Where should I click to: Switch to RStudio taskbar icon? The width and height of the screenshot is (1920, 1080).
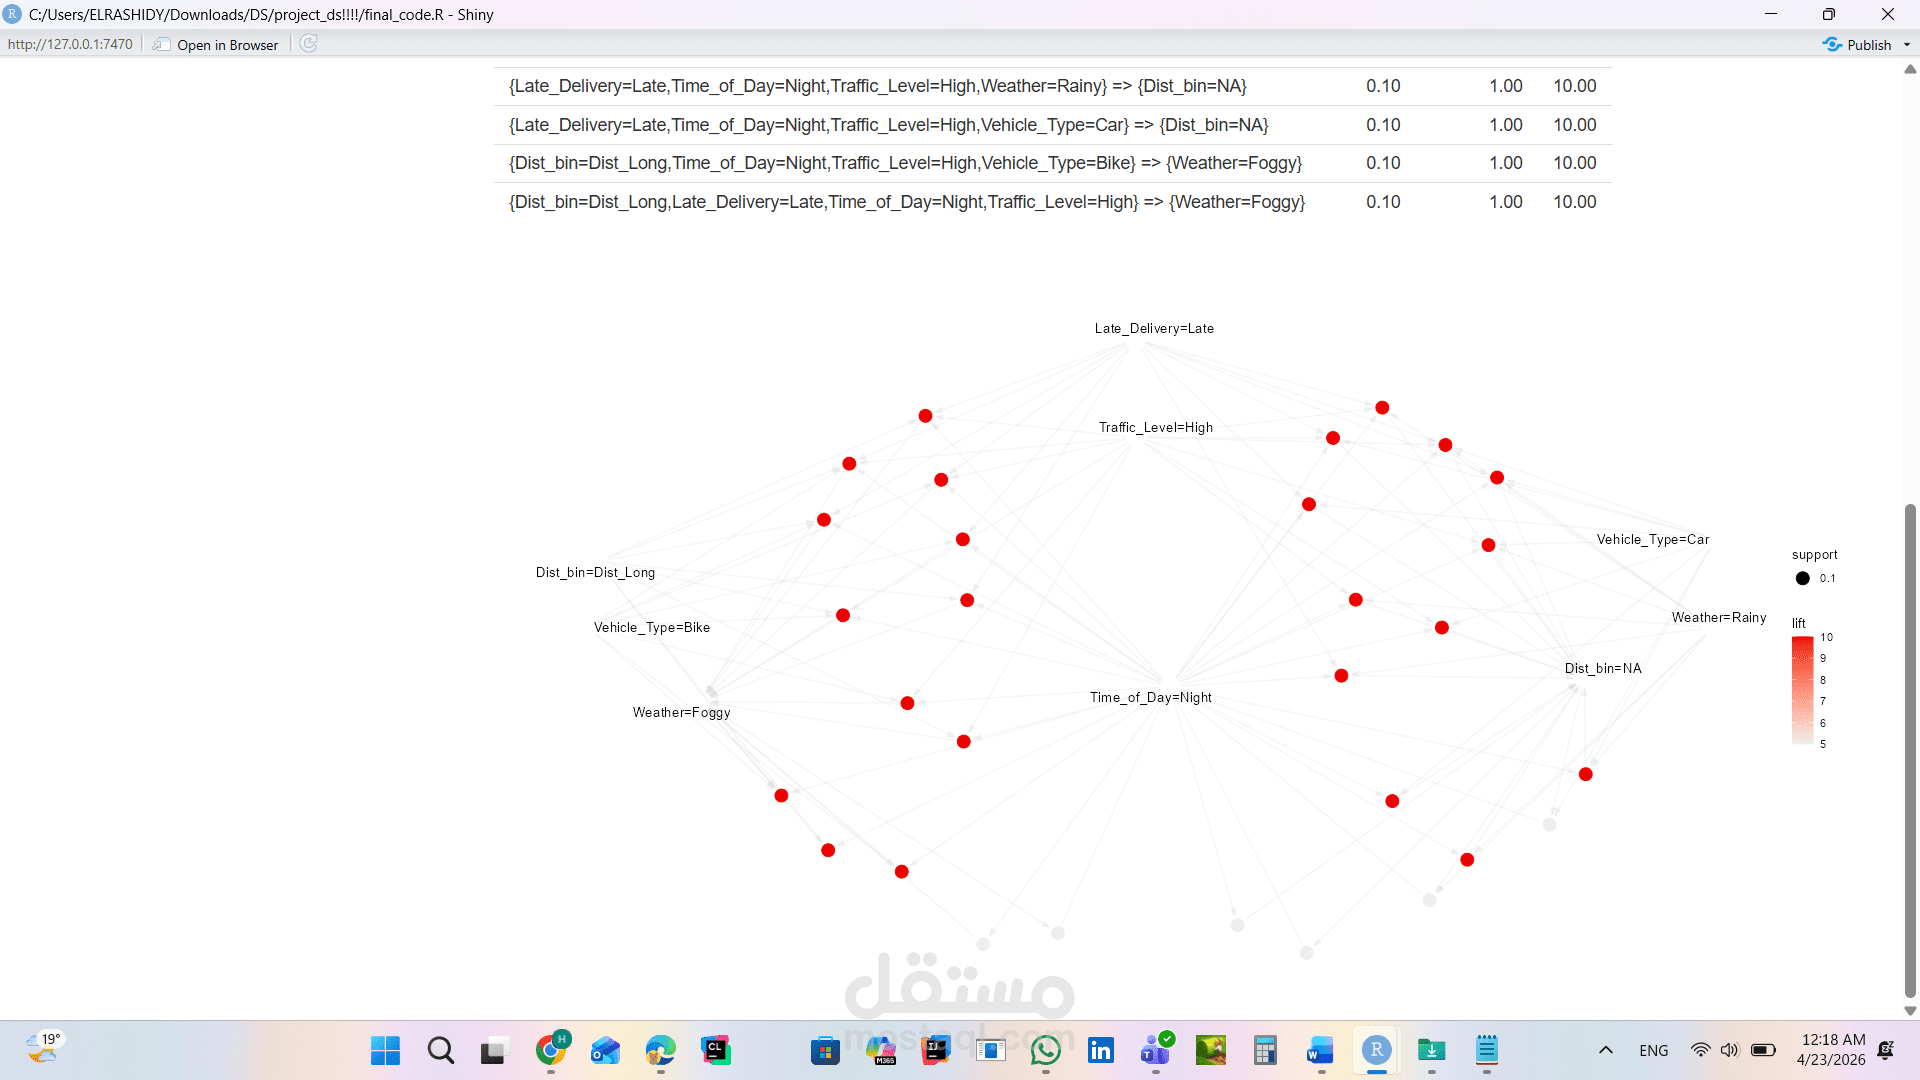[x=1377, y=1050]
